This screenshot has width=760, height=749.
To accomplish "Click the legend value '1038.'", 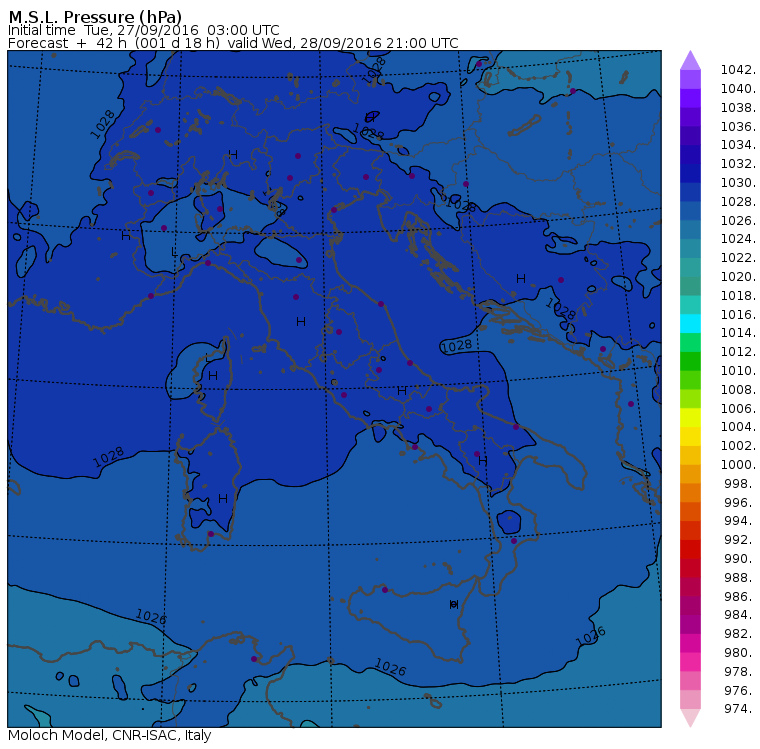I will tap(738, 108).
